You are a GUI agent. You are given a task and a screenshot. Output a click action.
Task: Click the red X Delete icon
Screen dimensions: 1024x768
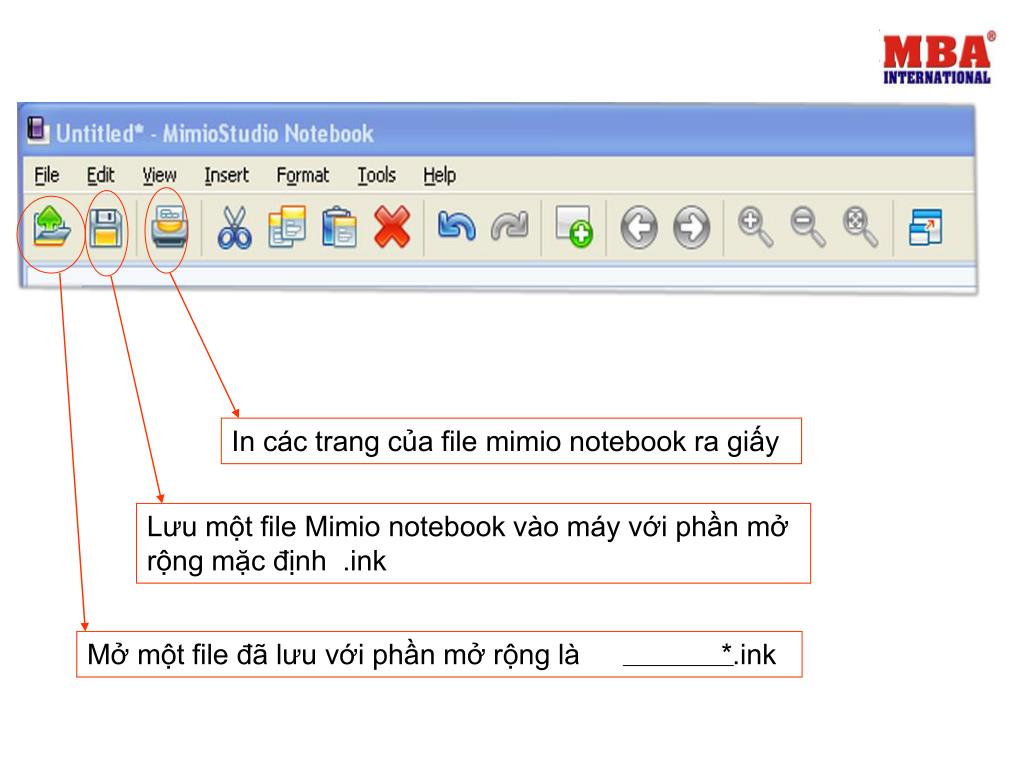coord(392,227)
